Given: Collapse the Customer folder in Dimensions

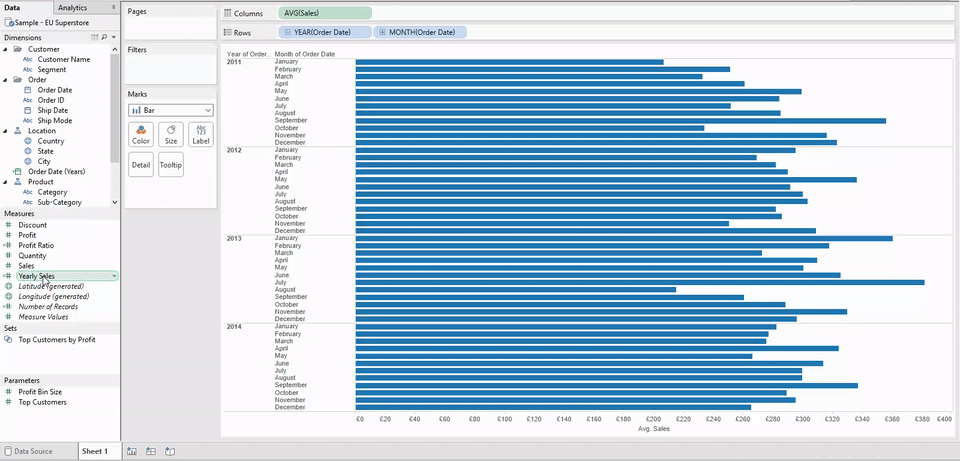Looking at the screenshot, I should pos(7,49).
